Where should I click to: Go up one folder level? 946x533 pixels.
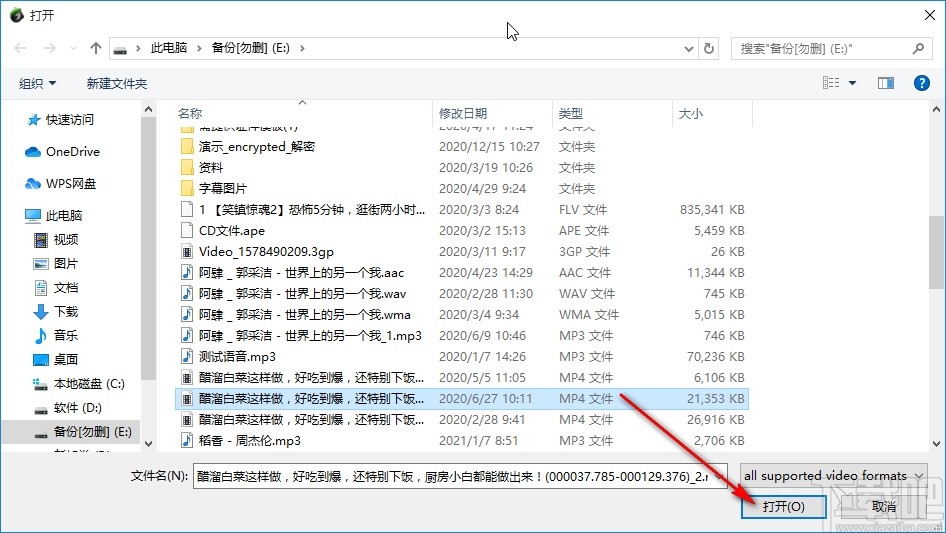click(95, 48)
